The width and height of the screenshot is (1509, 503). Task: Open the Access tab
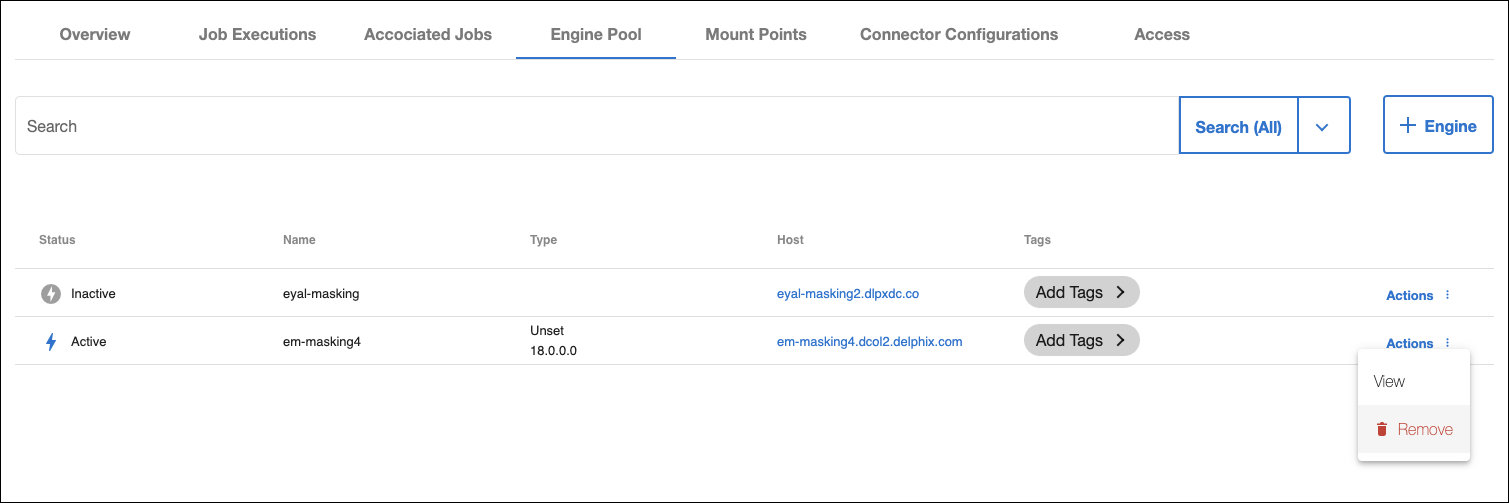[1162, 34]
